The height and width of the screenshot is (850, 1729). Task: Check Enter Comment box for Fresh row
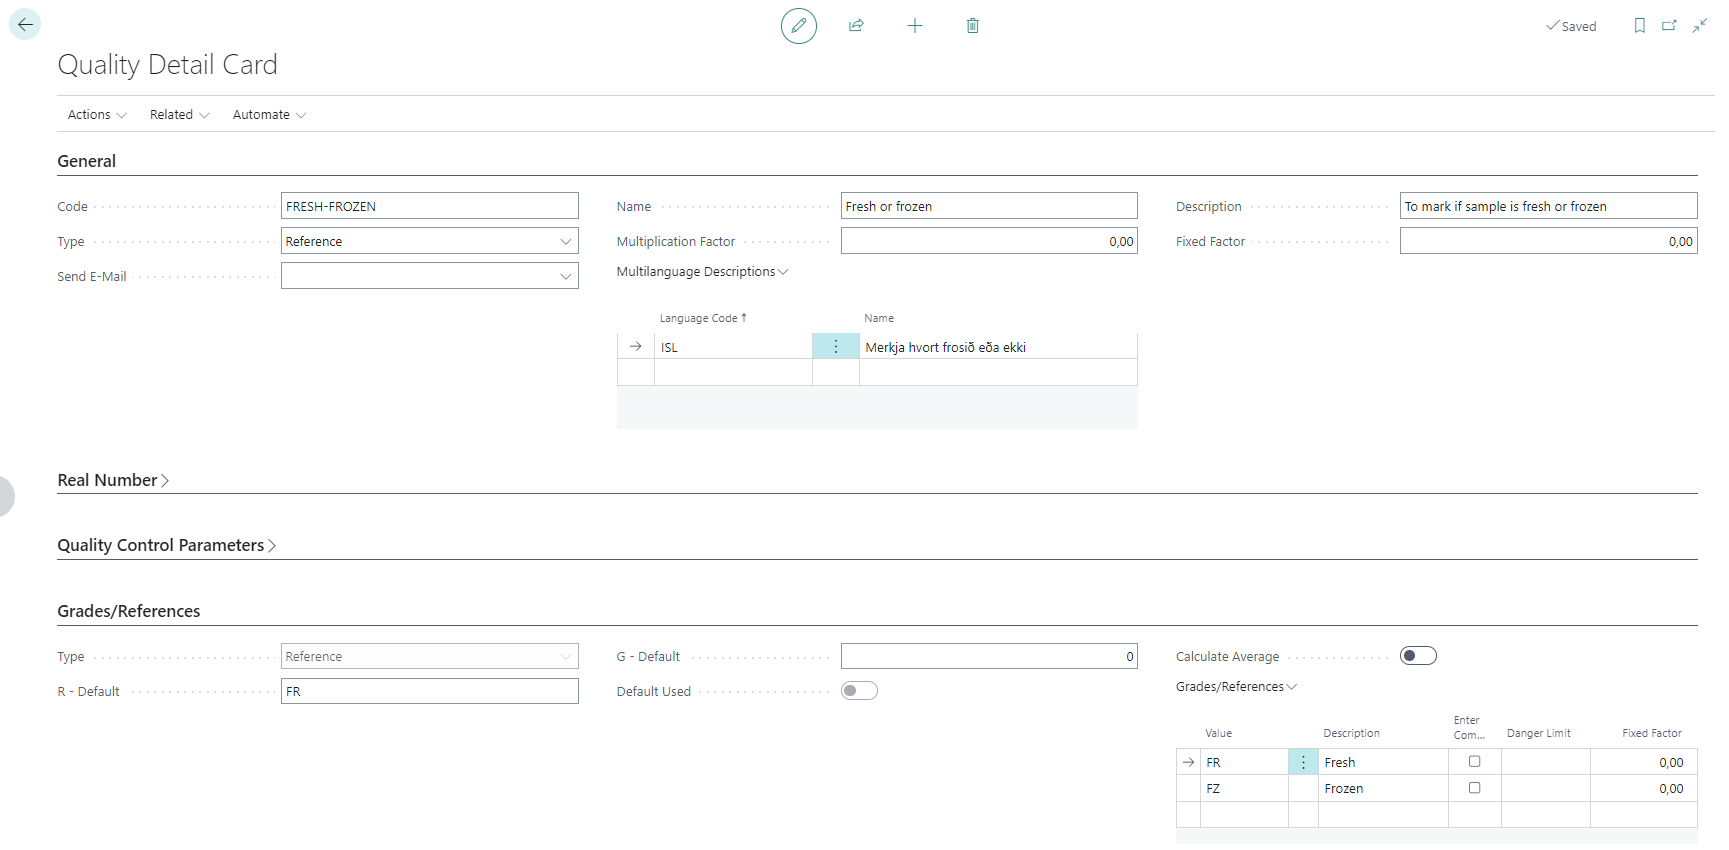pyautogui.click(x=1474, y=762)
